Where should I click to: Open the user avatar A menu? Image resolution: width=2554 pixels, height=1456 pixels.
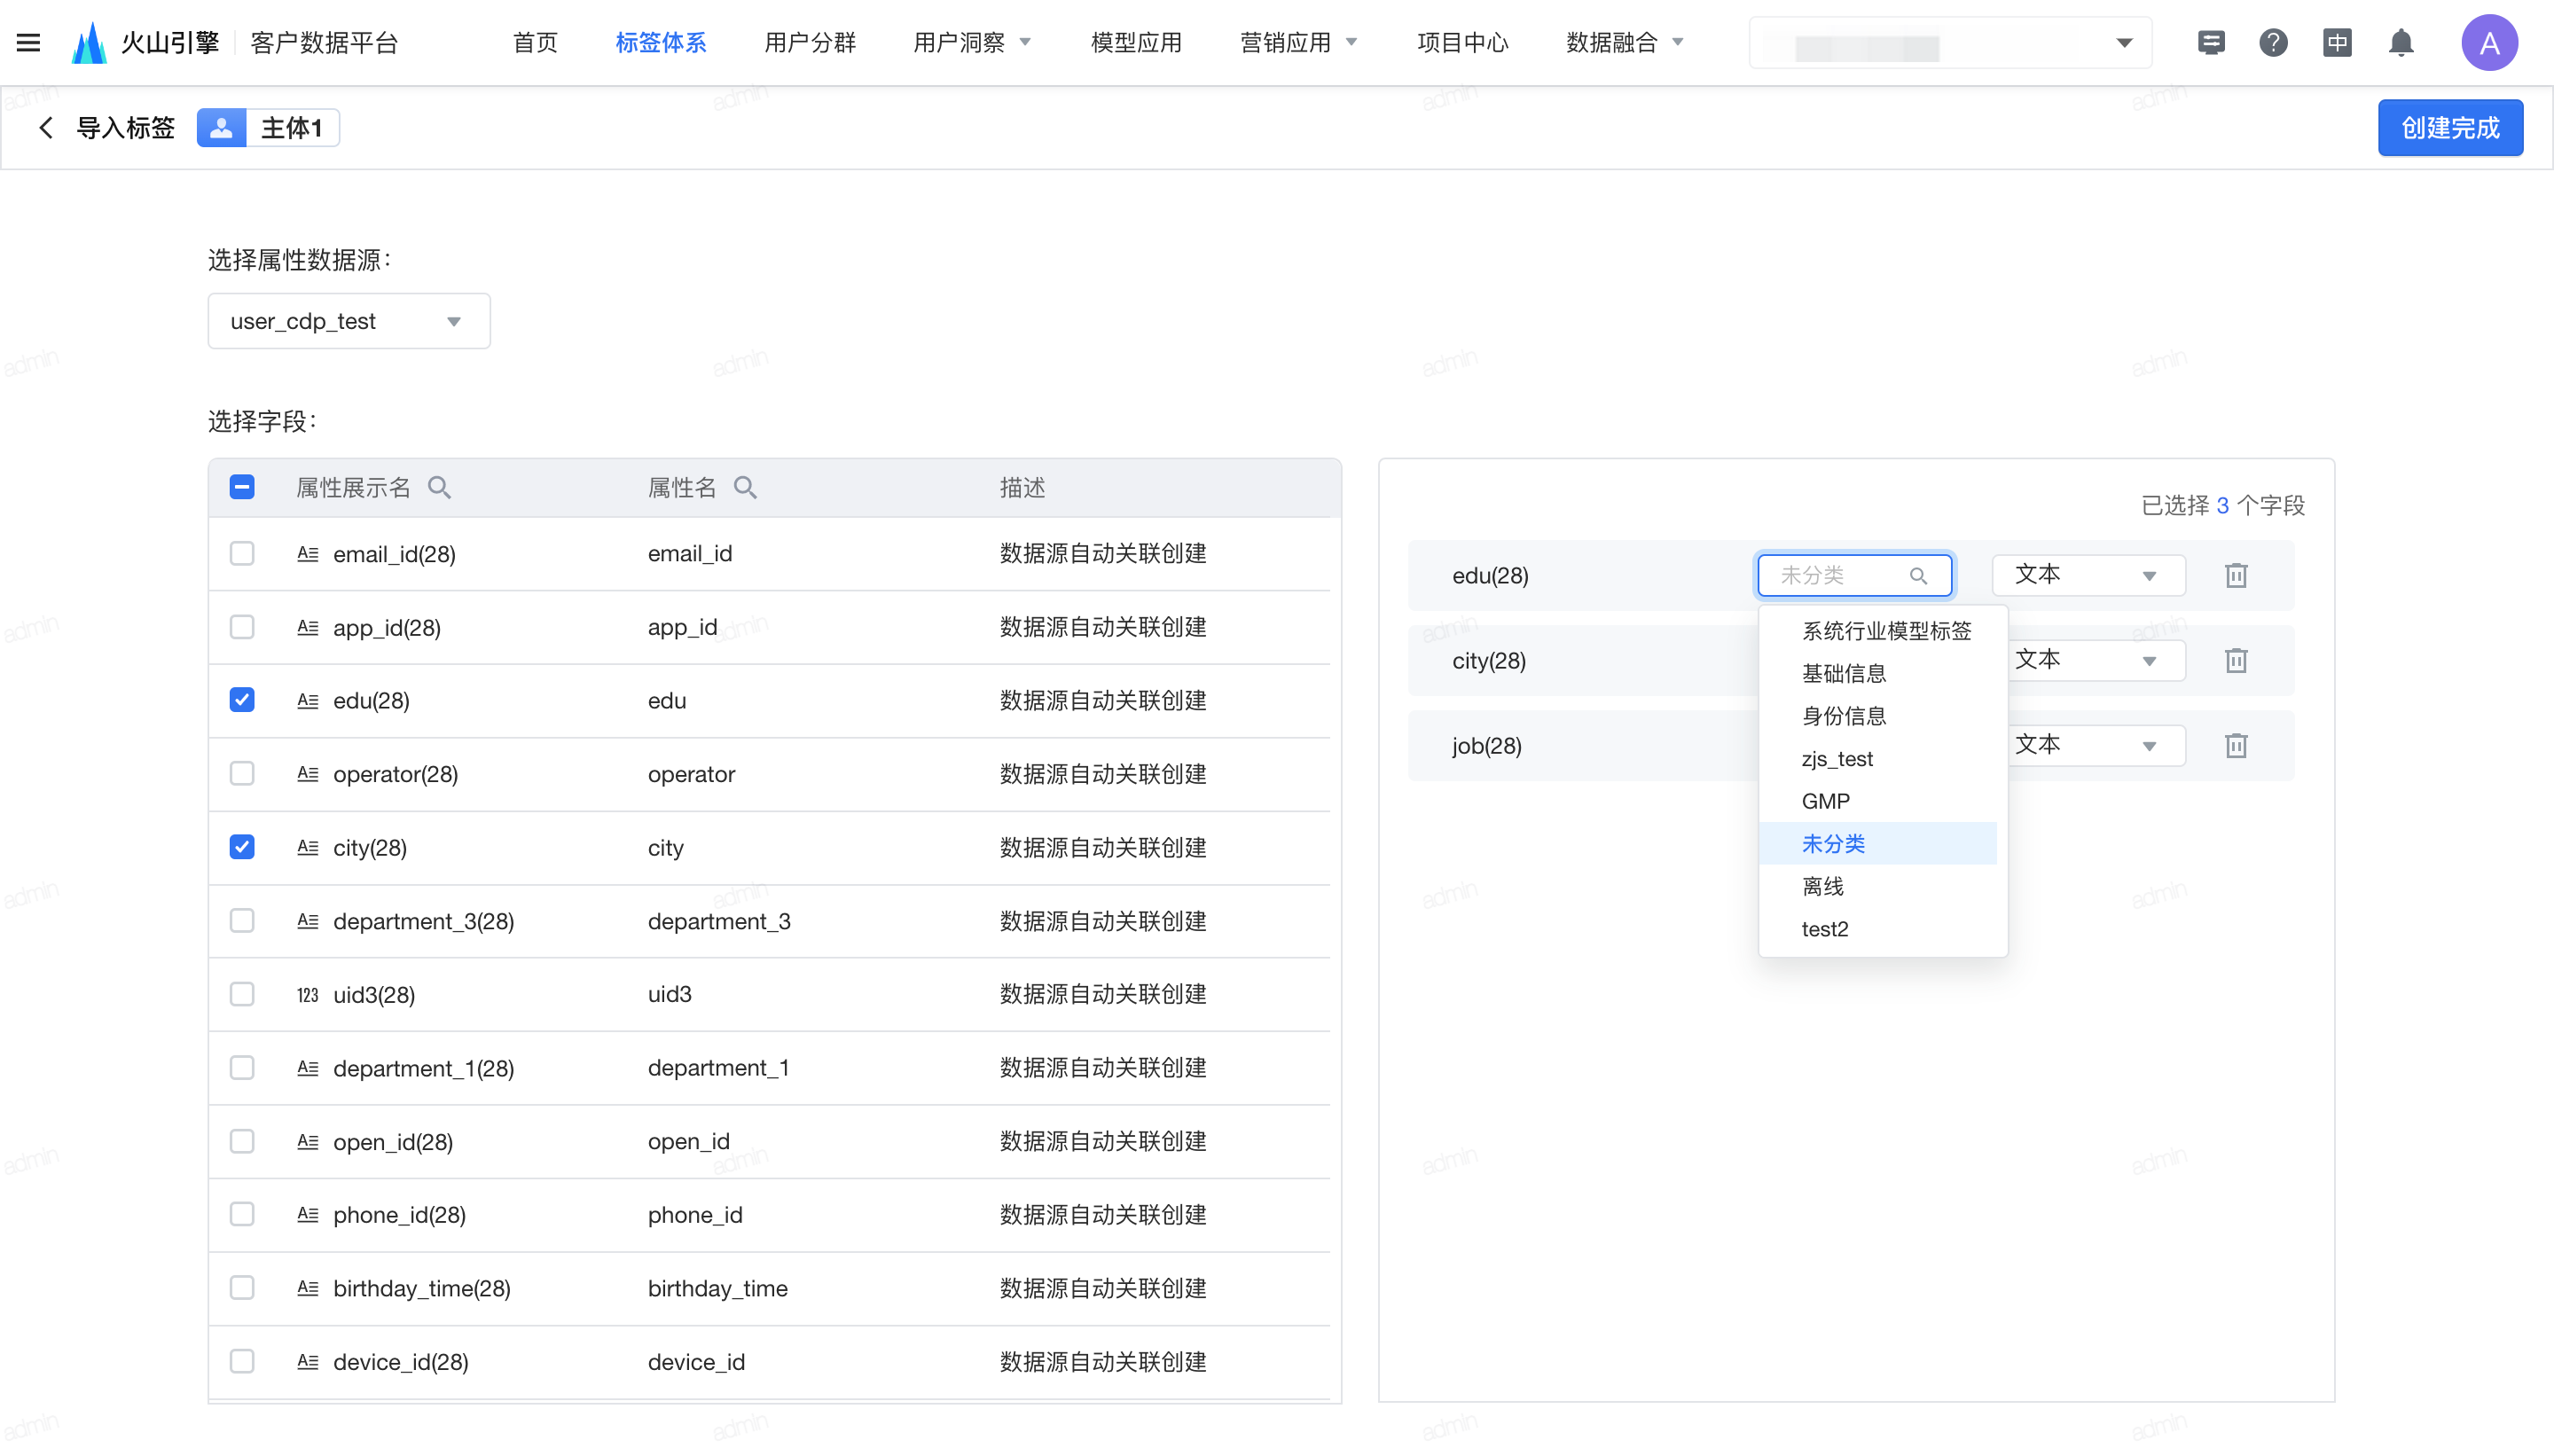coord(2489,42)
